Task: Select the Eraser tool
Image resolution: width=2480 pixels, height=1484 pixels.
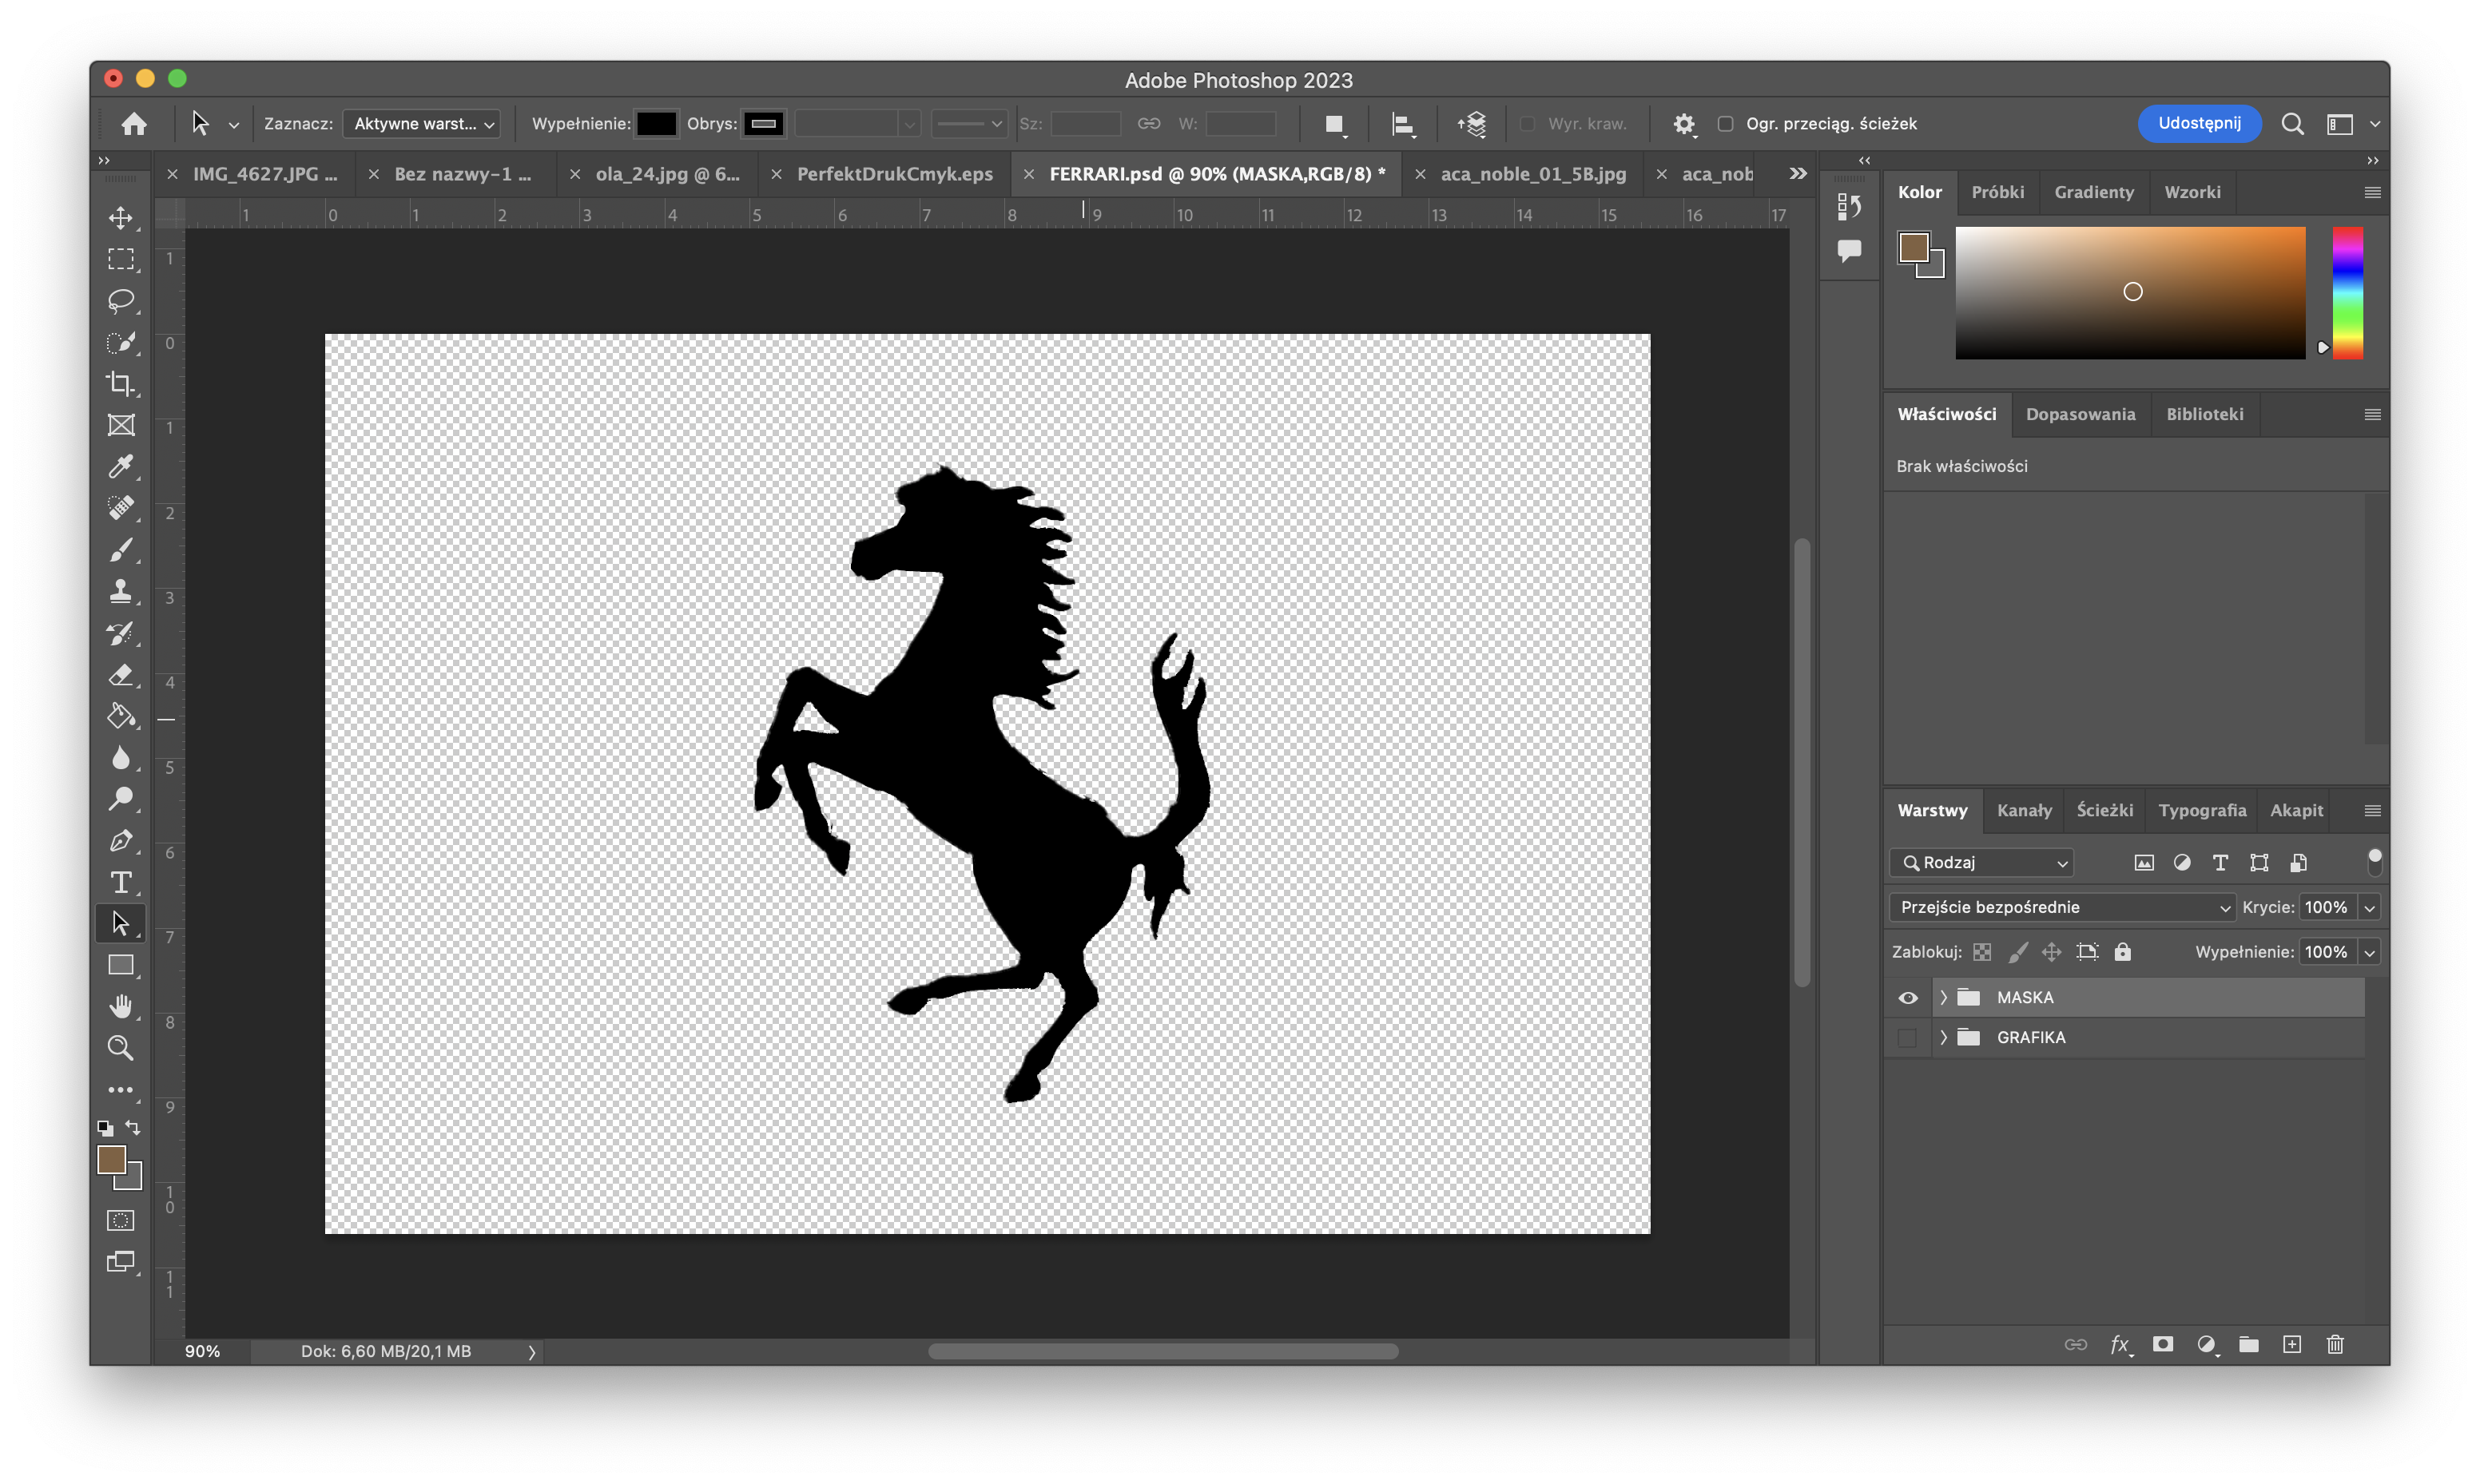Action: point(121,675)
